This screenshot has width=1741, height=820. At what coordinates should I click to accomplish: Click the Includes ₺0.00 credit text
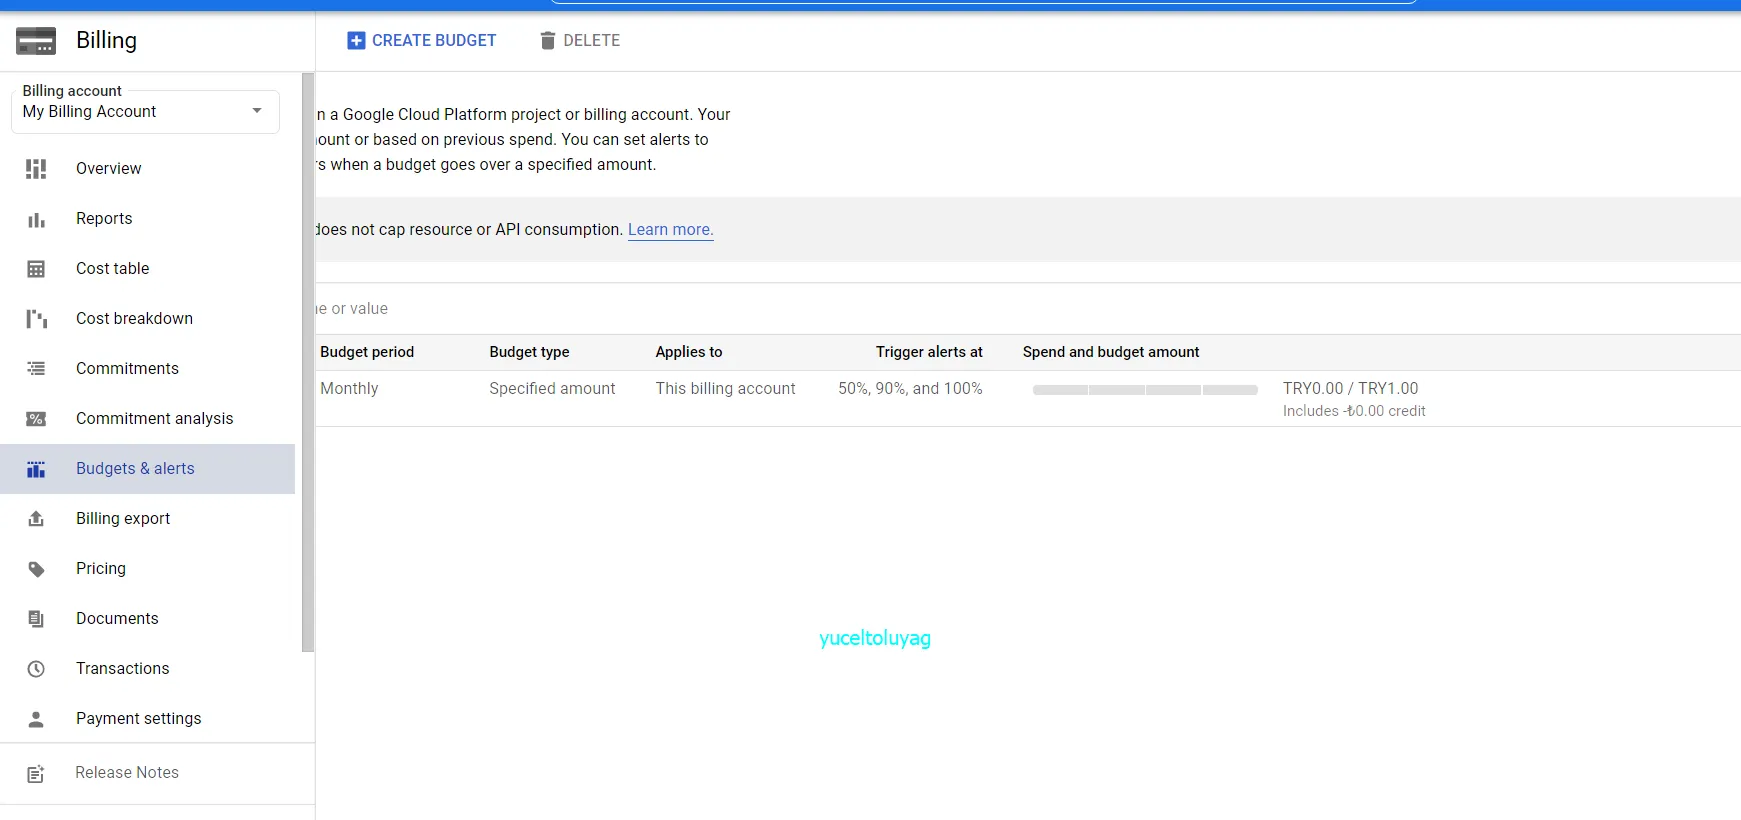(x=1354, y=411)
